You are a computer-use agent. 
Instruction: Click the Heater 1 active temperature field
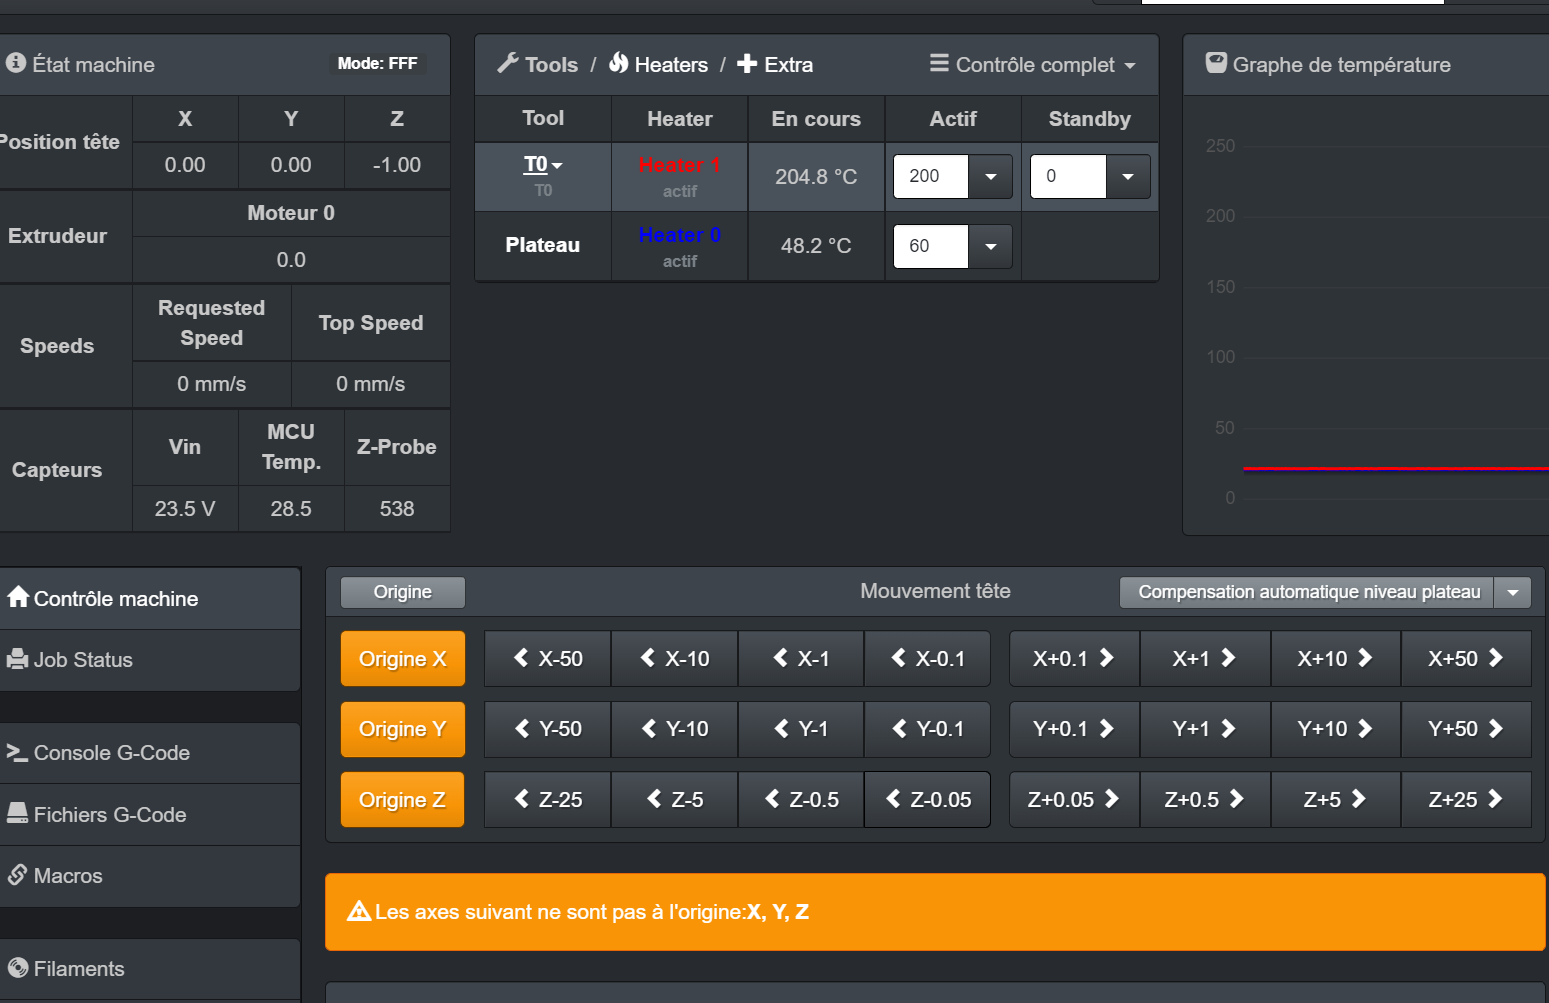[x=931, y=176]
